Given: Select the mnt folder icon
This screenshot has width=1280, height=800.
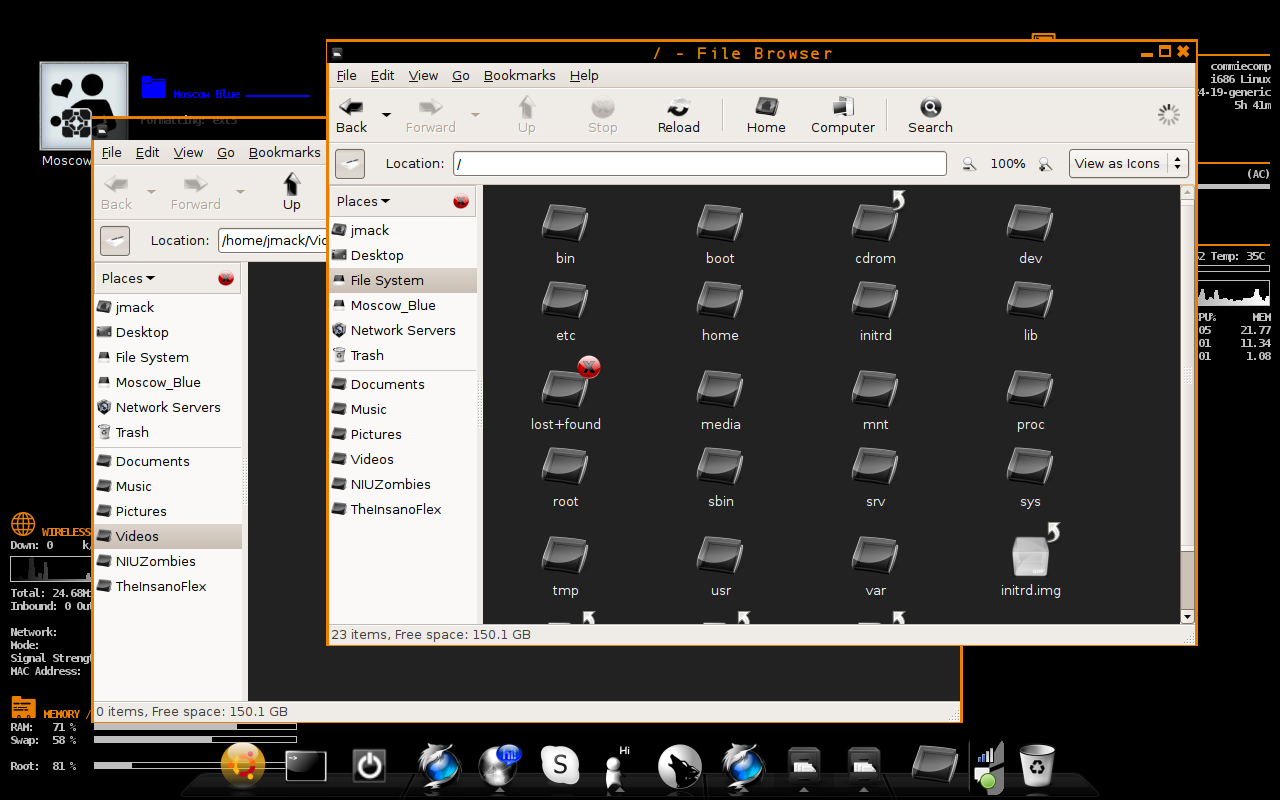Looking at the screenshot, I should click(x=875, y=389).
